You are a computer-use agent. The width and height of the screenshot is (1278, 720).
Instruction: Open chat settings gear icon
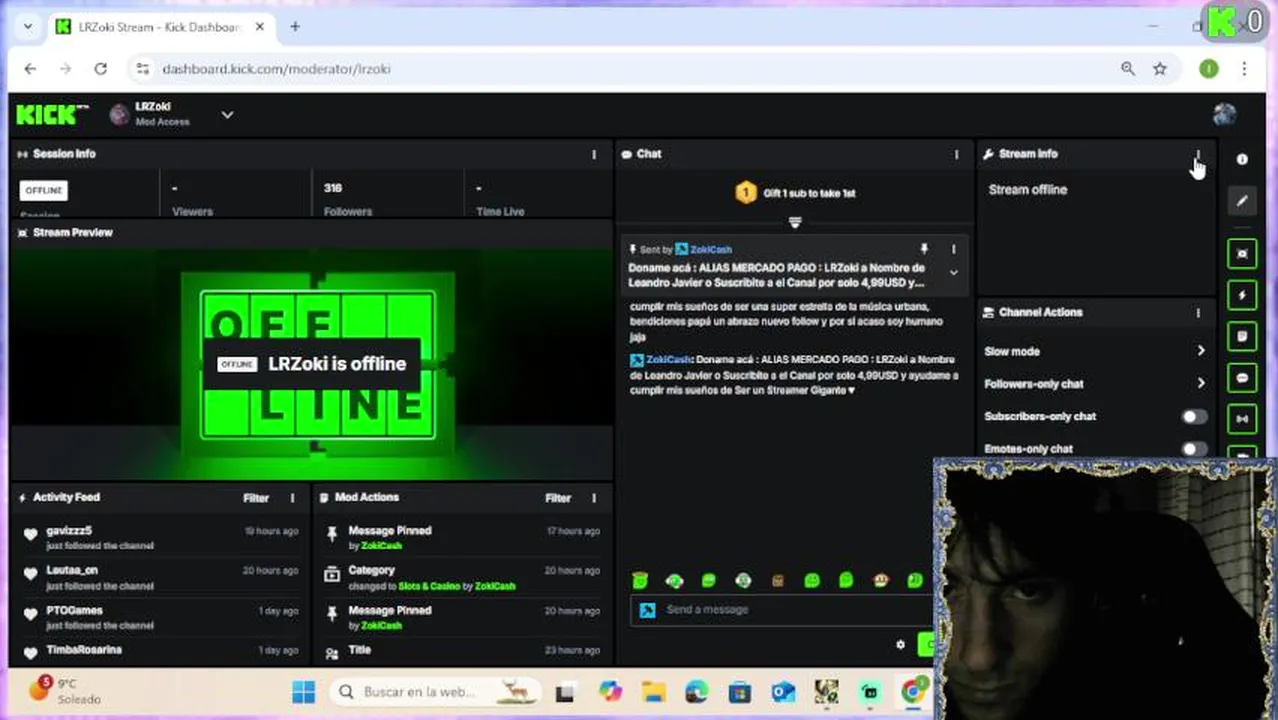click(x=900, y=645)
